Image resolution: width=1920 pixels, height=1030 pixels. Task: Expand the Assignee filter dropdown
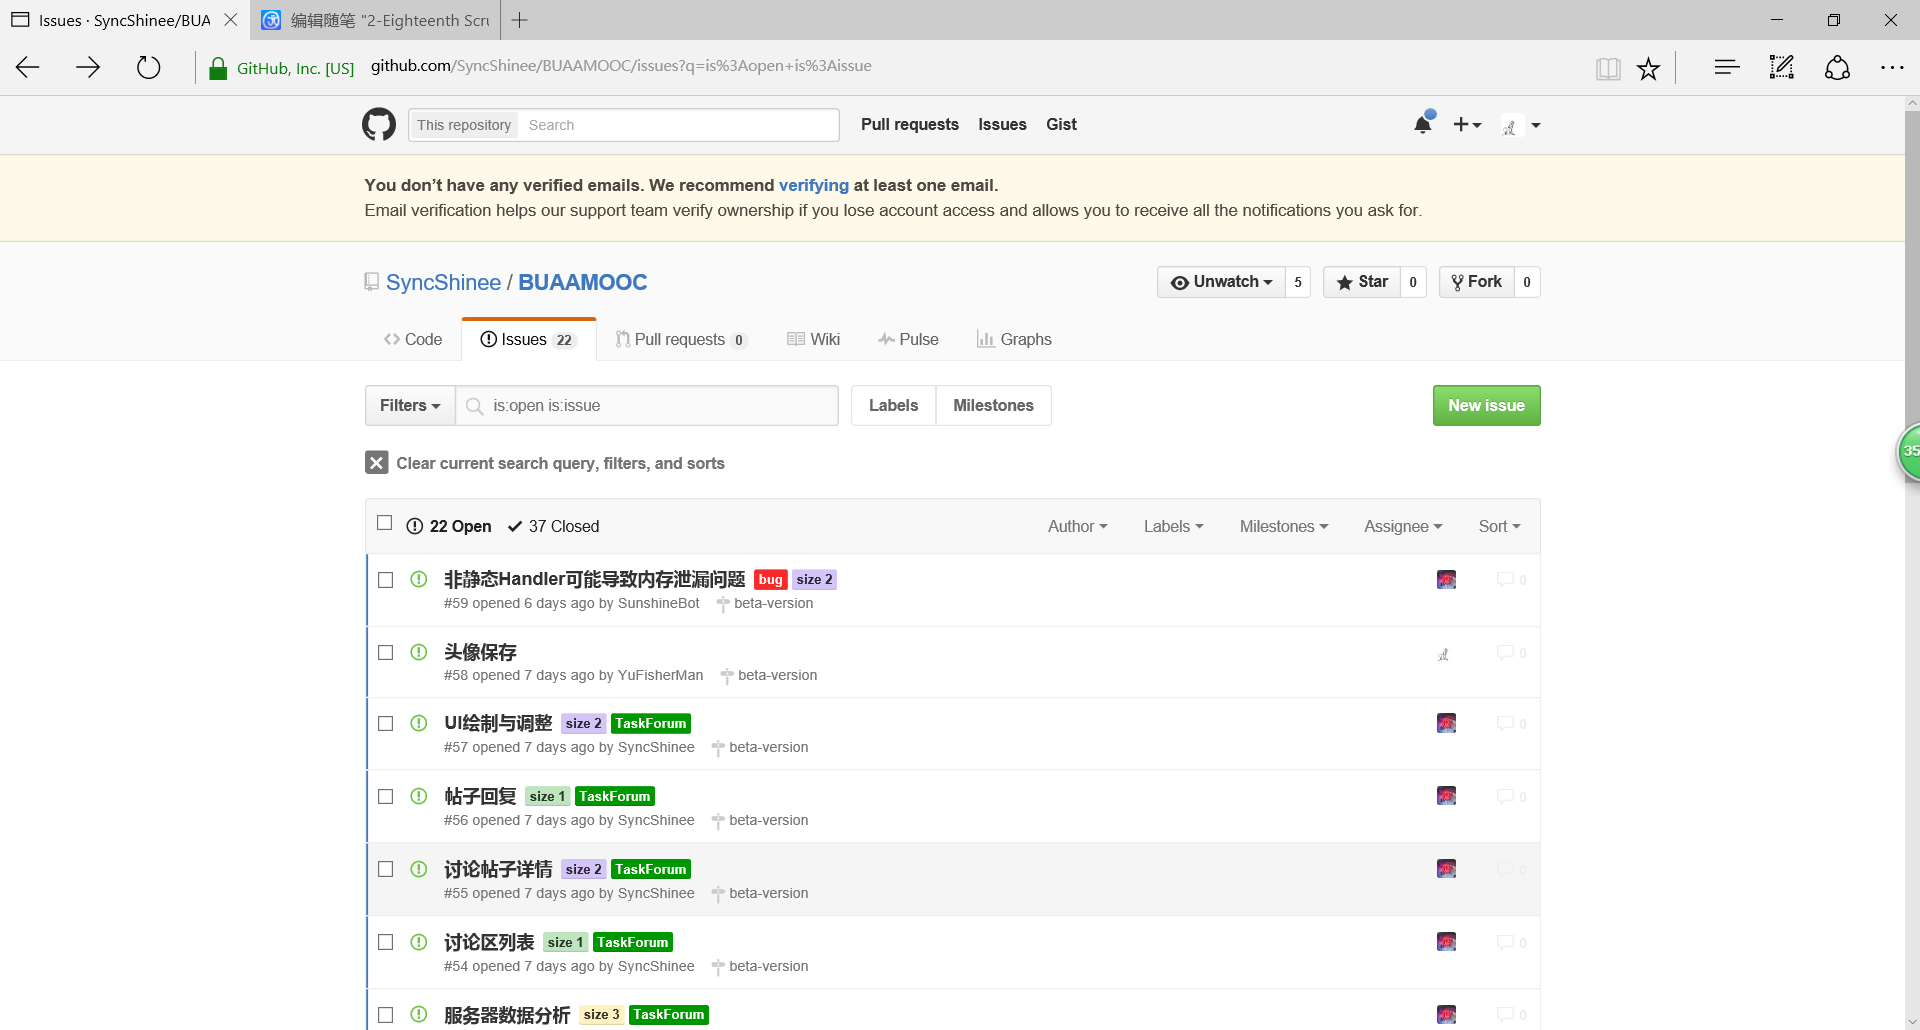coord(1403,526)
